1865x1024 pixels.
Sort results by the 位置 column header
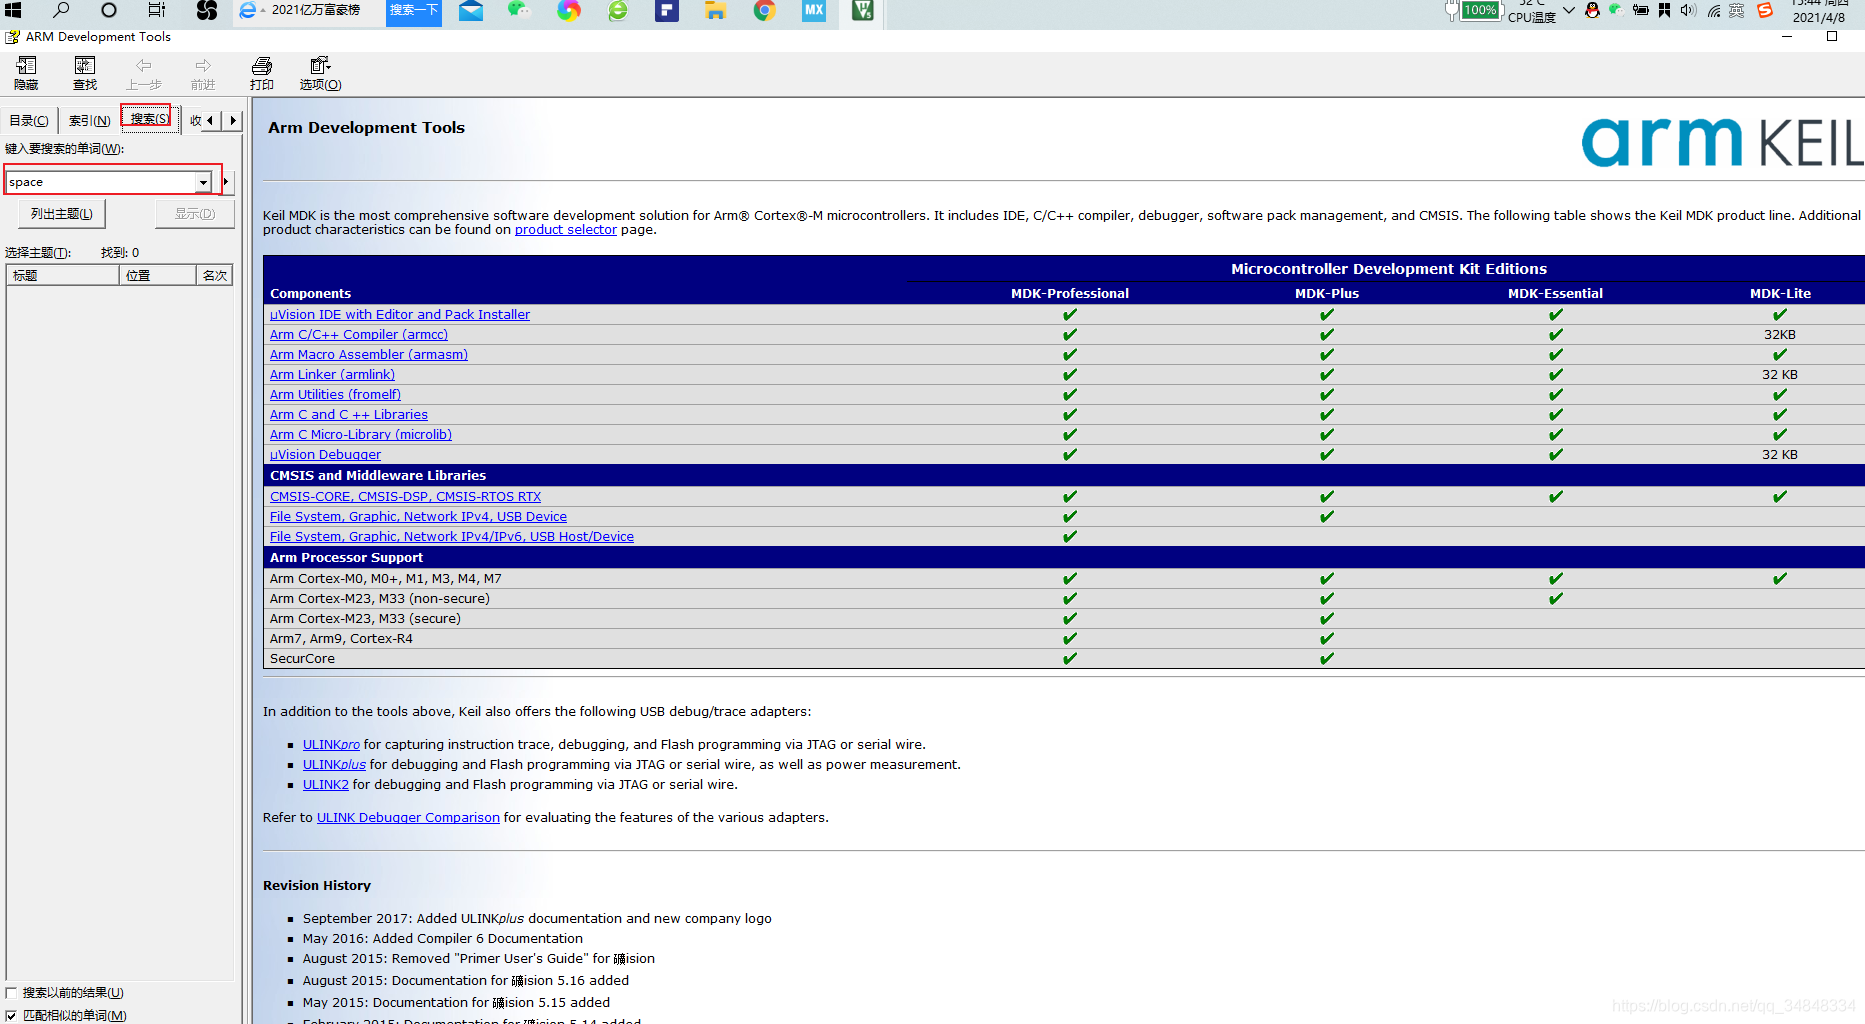click(158, 275)
